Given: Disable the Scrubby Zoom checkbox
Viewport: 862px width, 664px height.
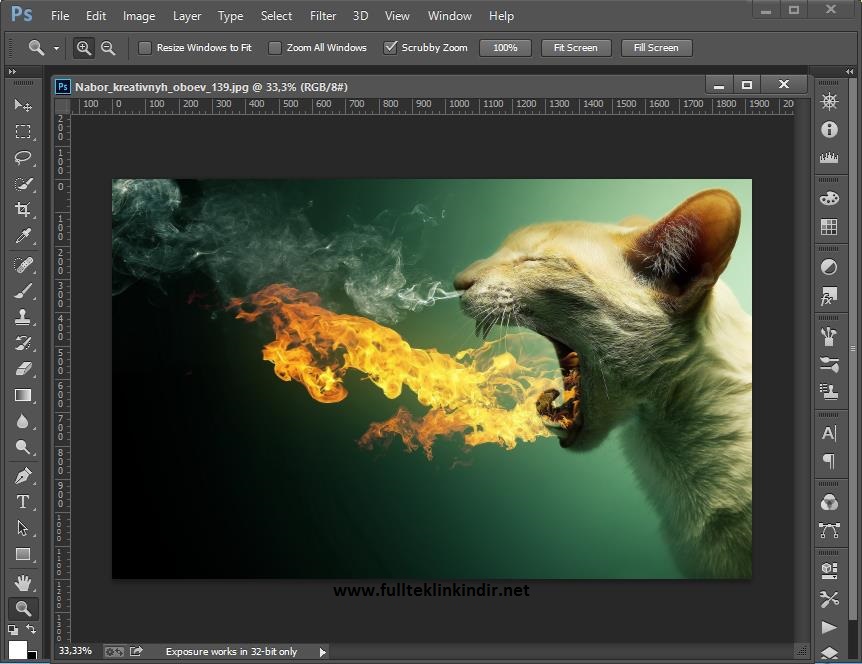Looking at the screenshot, I should 391,48.
